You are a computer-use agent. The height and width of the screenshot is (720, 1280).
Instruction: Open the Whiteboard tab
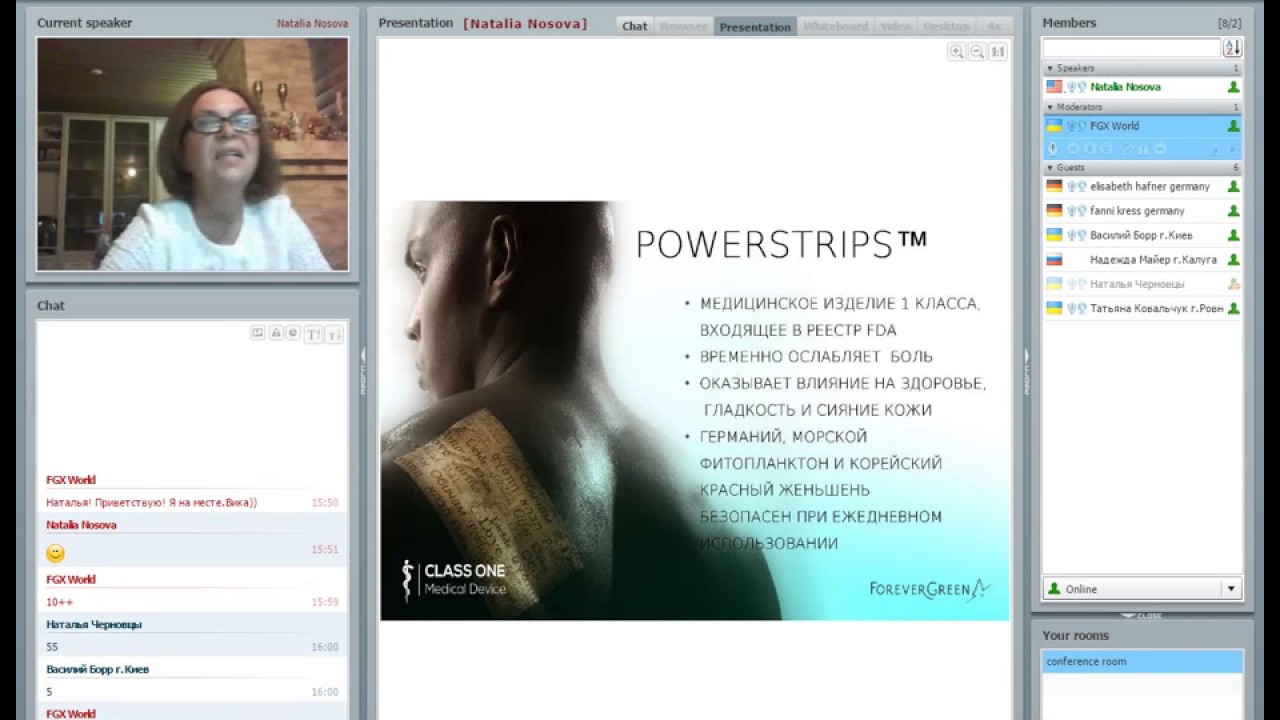tap(836, 26)
